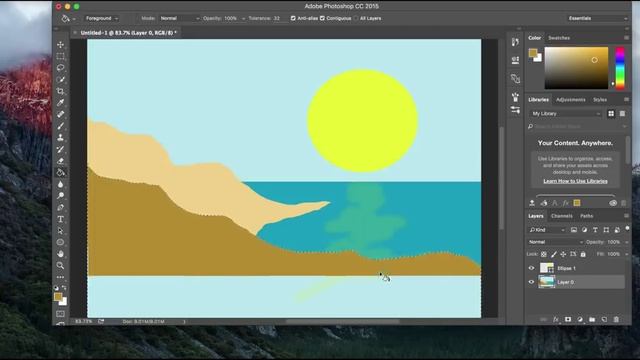
Task: Create a new layer
Action: (604, 320)
